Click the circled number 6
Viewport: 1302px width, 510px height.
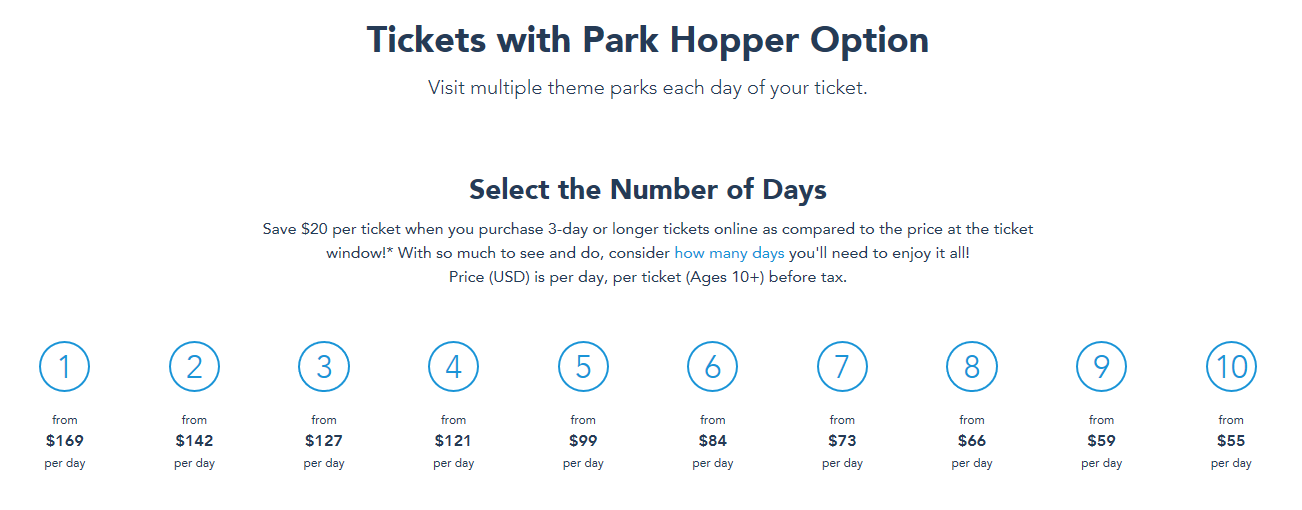coord(713,367)
